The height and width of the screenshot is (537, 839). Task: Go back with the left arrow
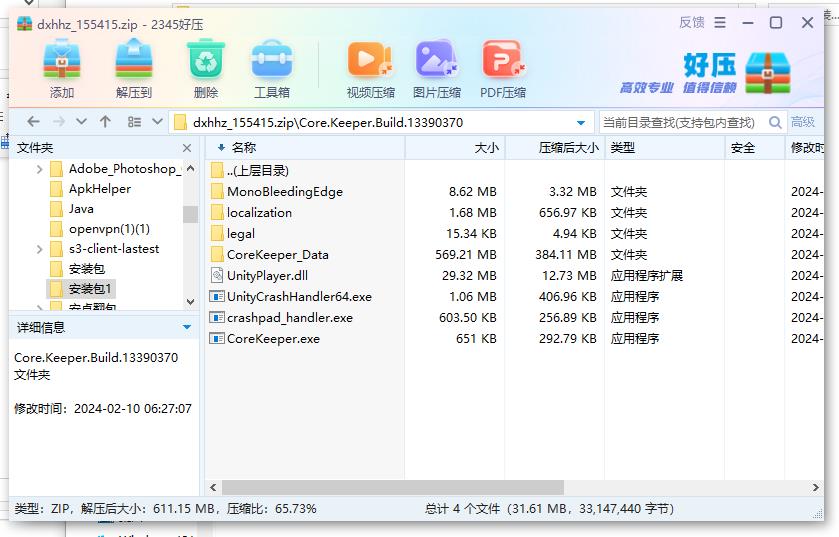point(33,122)
